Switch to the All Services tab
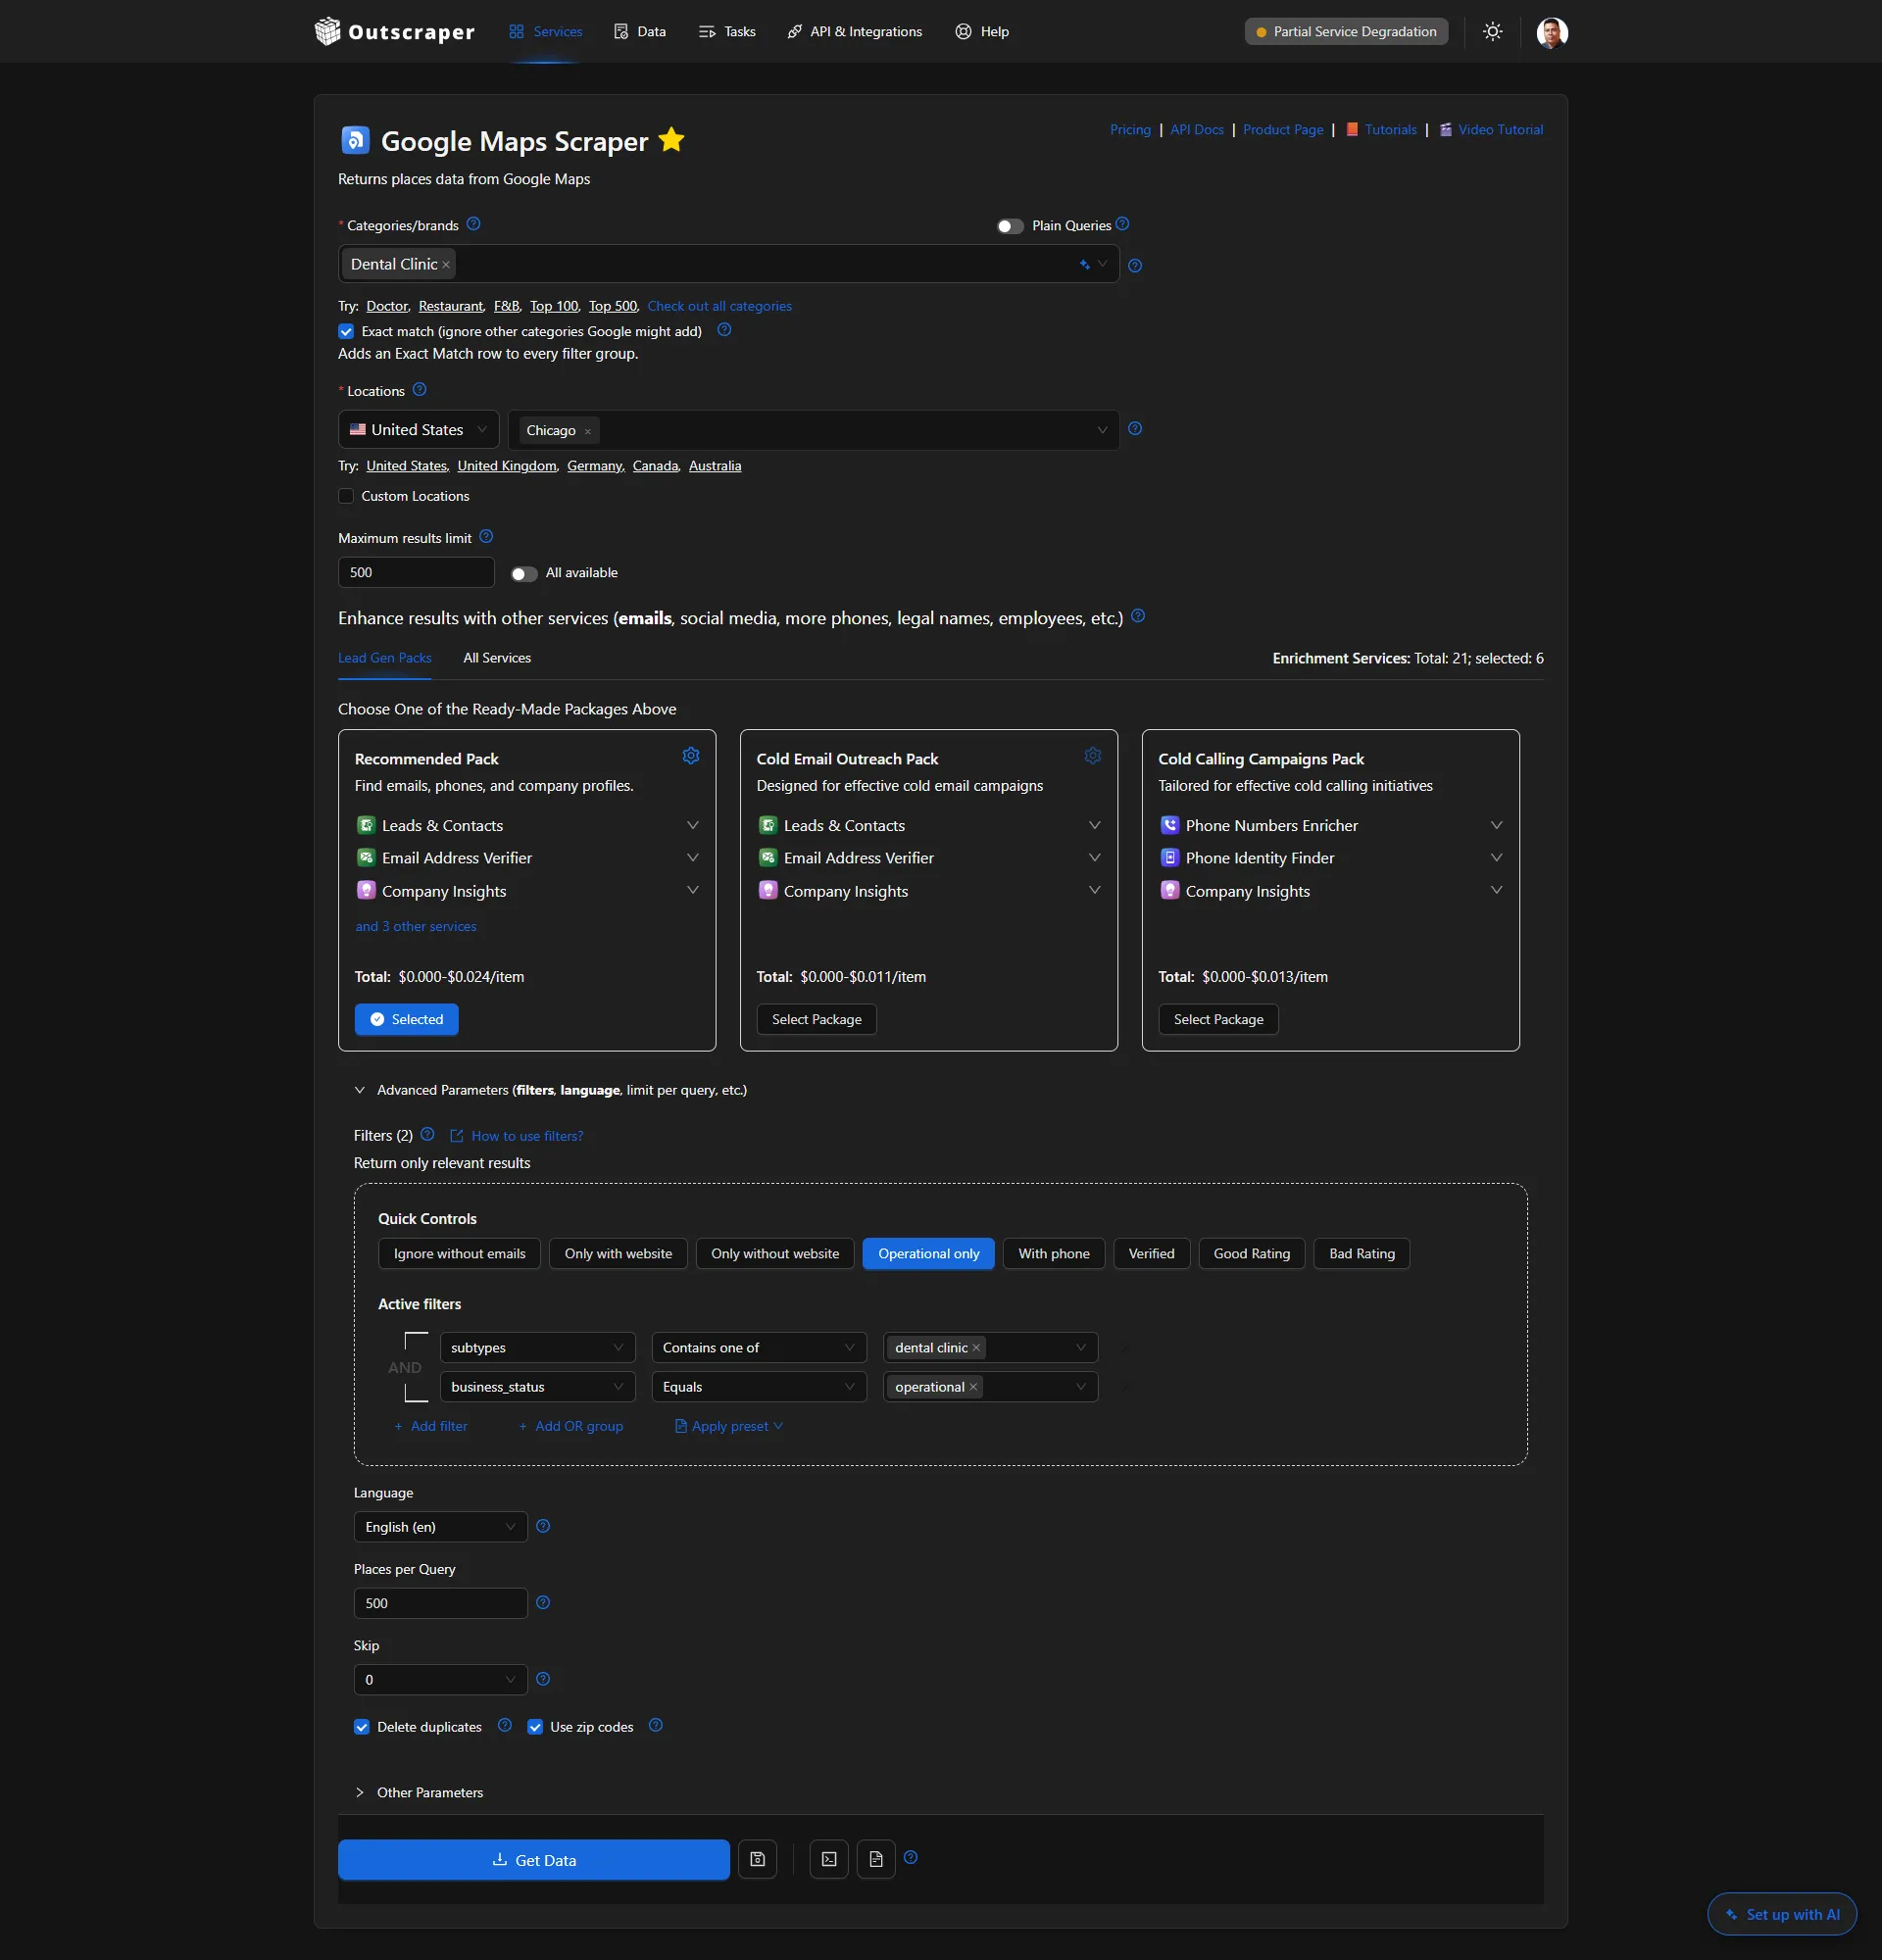This screenshot has width=1882, height=1960. 497,658
